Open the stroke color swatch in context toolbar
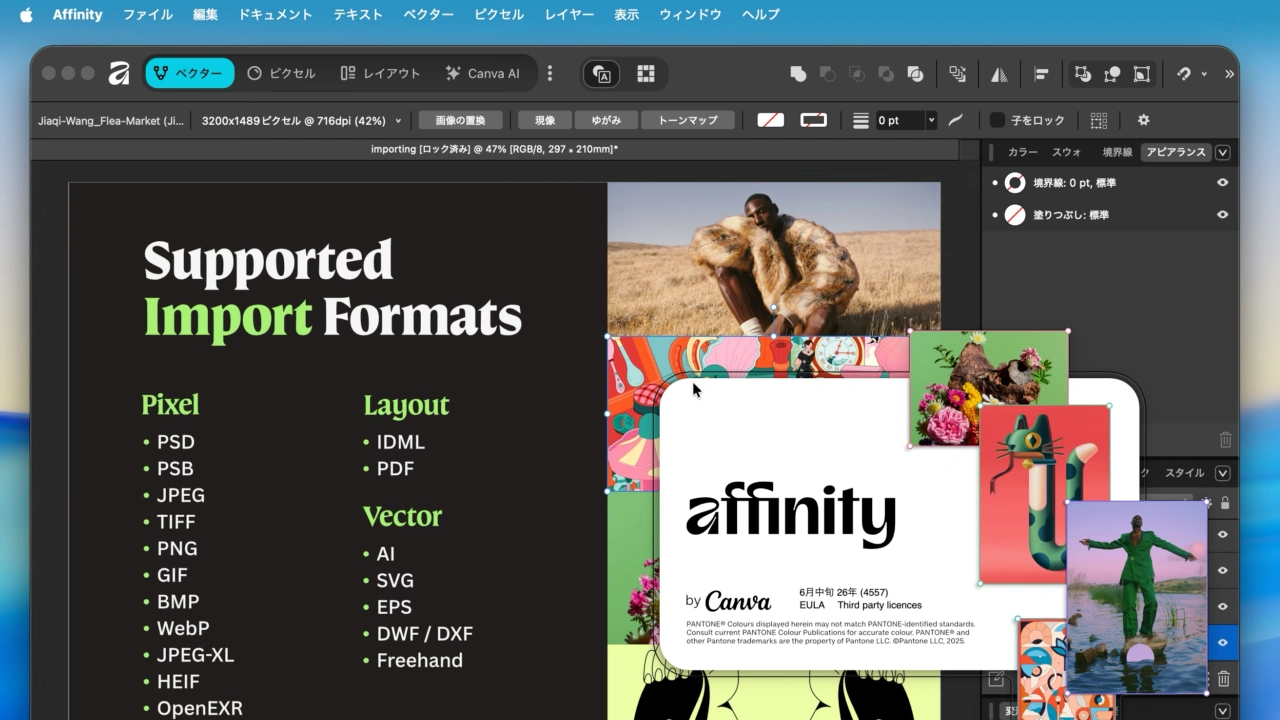The width and height of the screenshot is (1280, 720). coord(814,120)
